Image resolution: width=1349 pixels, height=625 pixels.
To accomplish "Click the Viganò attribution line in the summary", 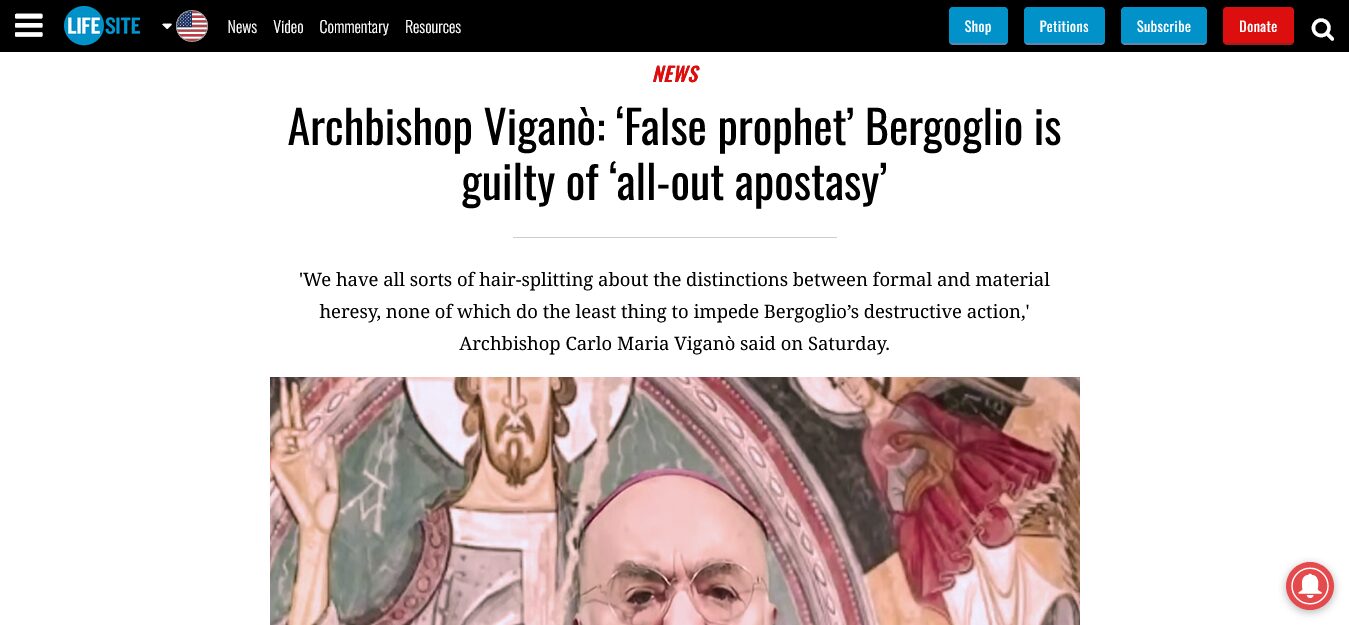I will 674,344.
